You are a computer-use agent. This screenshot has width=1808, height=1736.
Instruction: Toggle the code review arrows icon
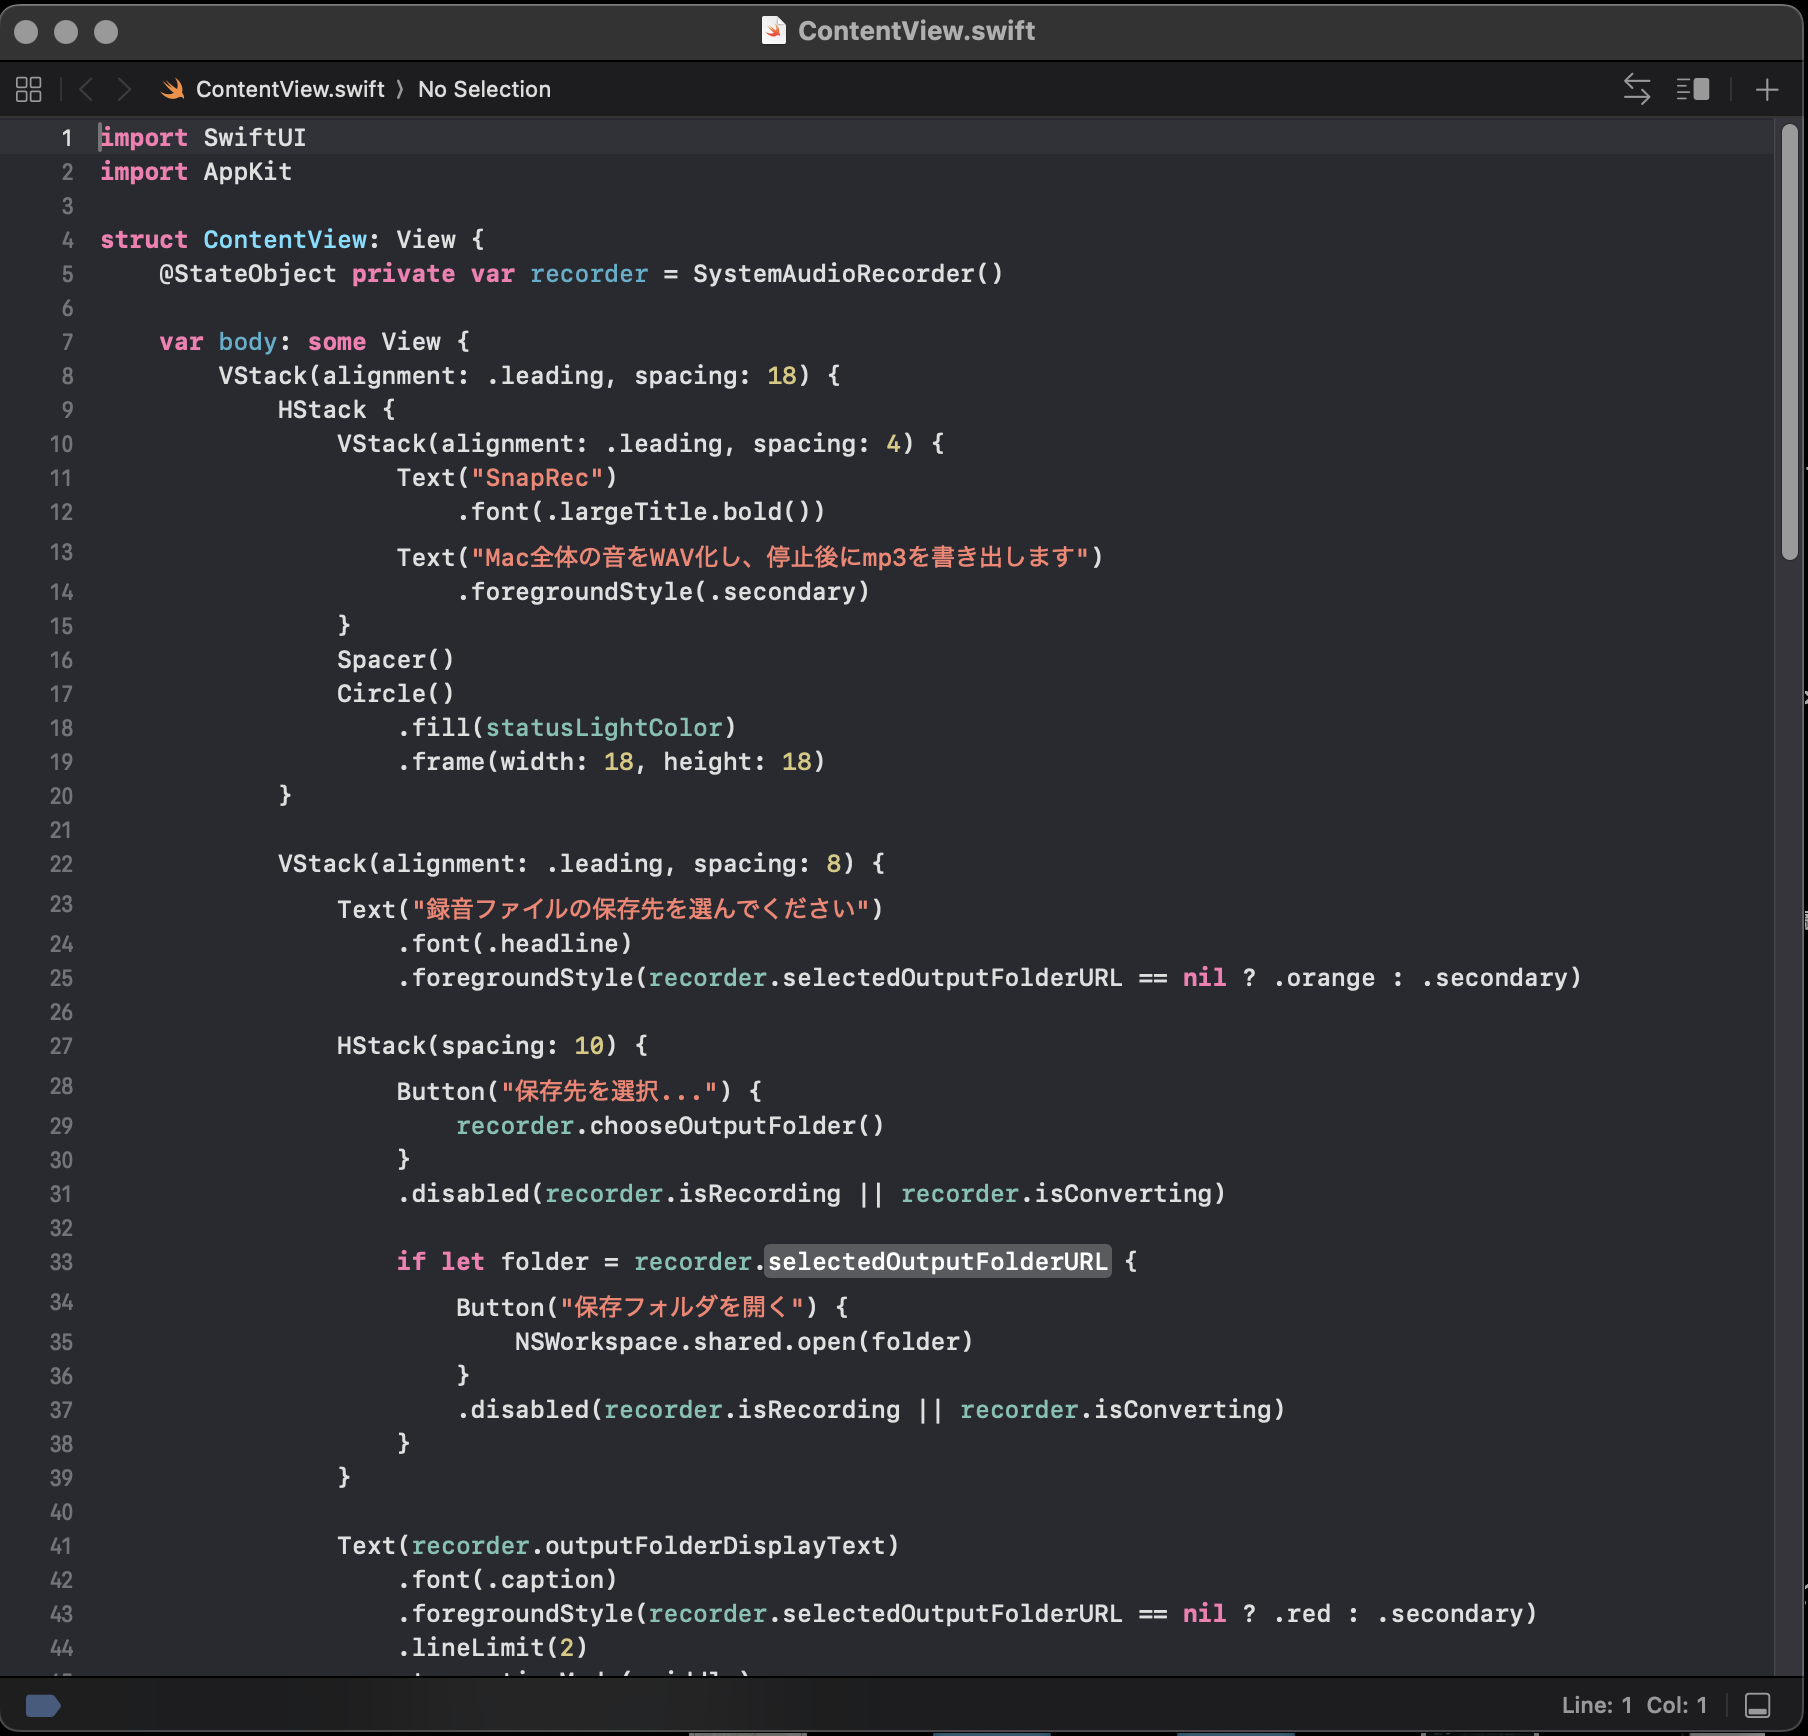[1637, 89]
